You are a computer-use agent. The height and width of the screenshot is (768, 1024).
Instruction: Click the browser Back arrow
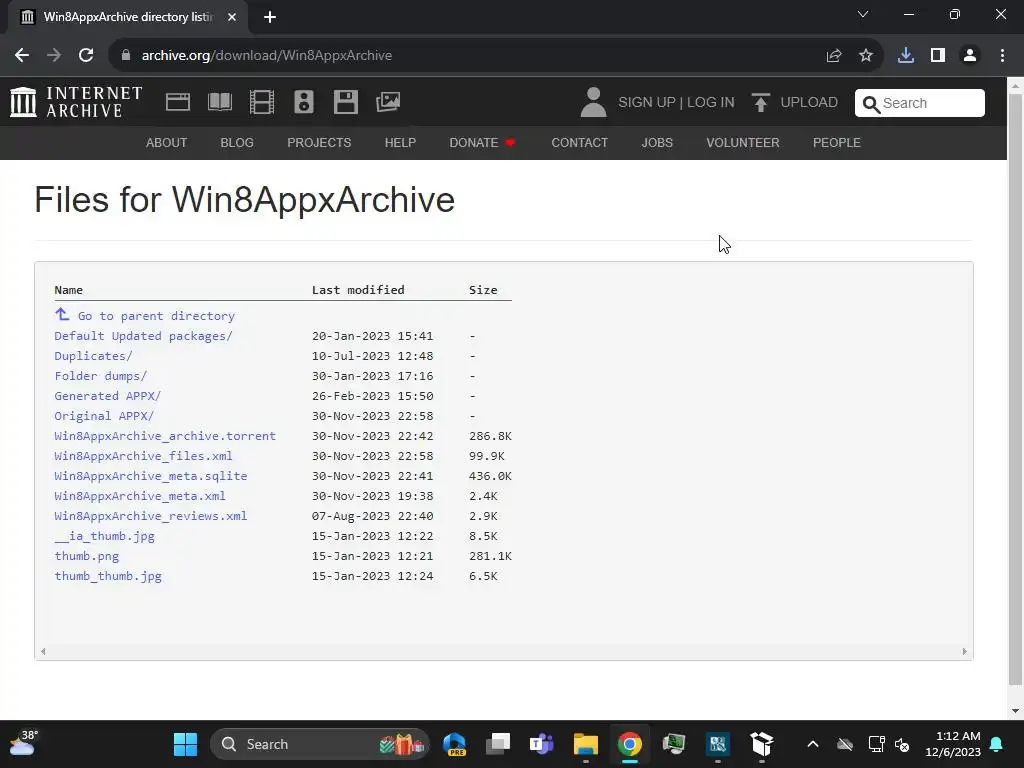click(x=22, y=56)
